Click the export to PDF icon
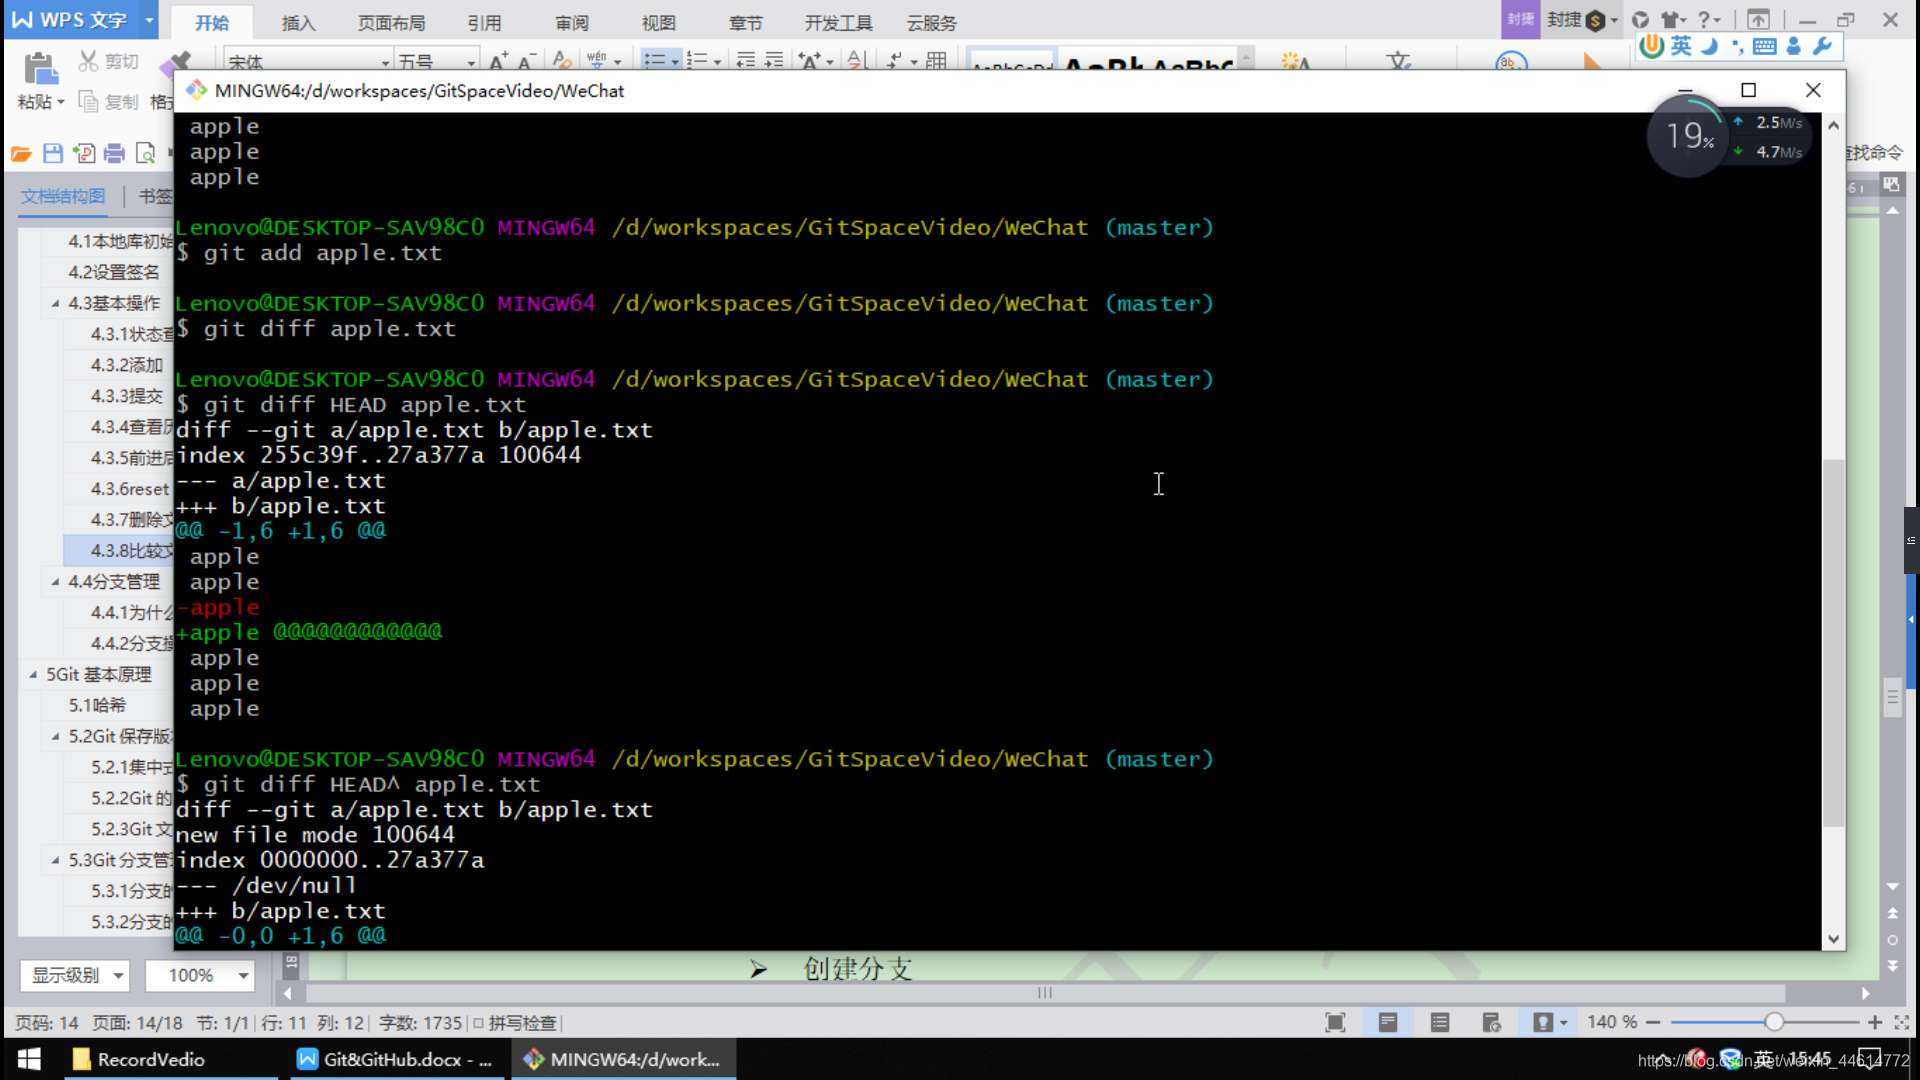The height and width of the screenshot is (1080, 1920). pos(85,153)
